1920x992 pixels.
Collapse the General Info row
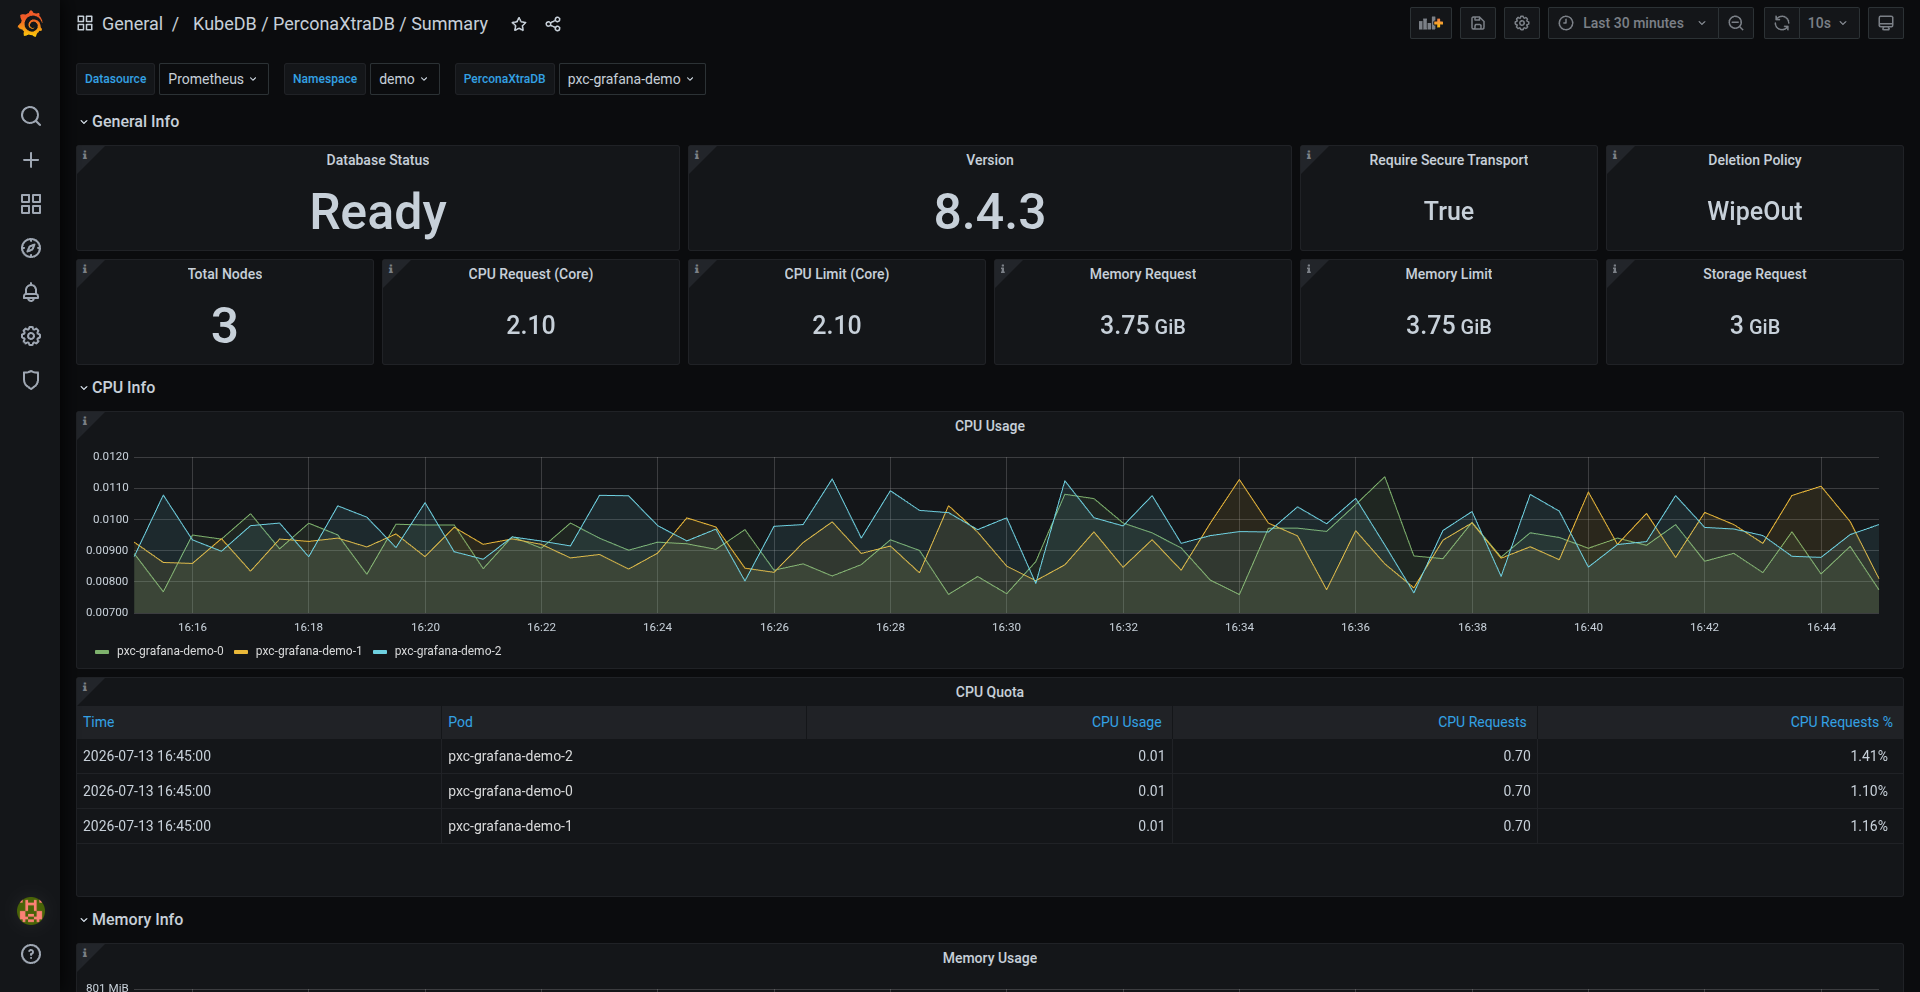pos(129,121)
